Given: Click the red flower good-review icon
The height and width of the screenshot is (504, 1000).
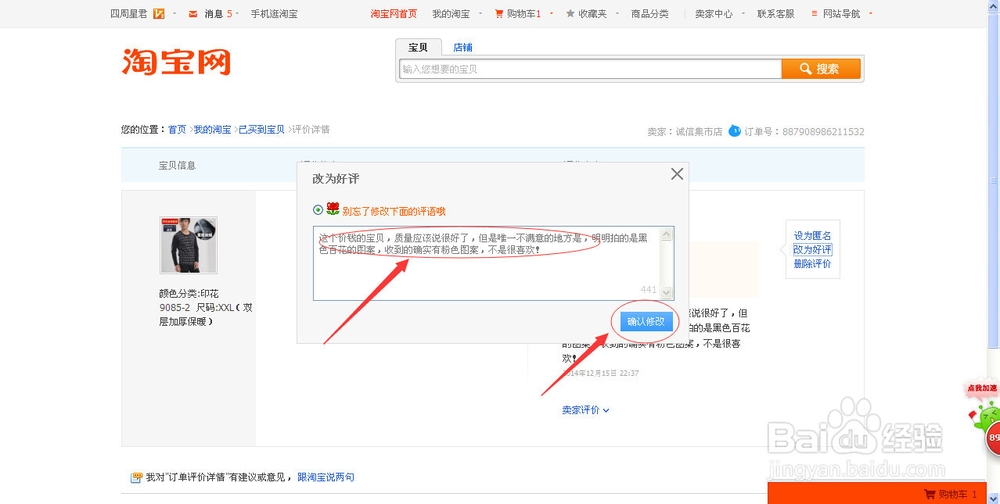Looking at the screenshot, I should coord(333,208).
